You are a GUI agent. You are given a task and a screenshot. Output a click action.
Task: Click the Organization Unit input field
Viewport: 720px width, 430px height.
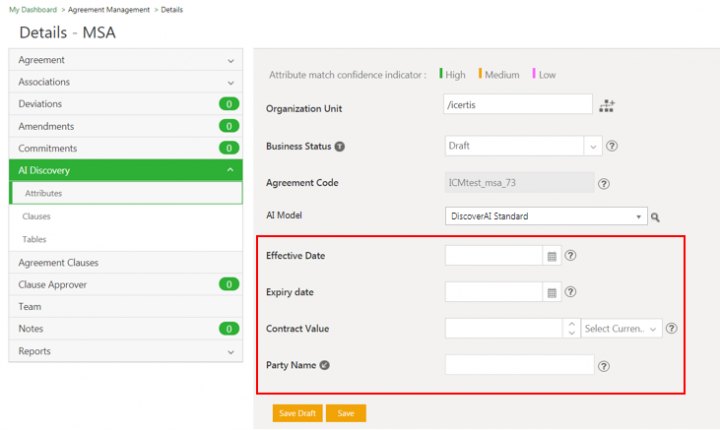[x=518, y=104]
